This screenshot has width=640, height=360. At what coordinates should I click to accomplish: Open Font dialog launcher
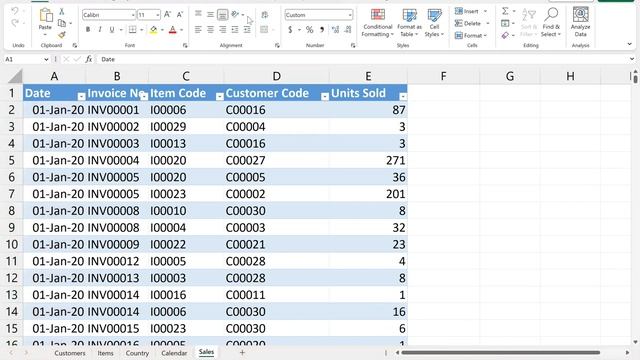185,45
